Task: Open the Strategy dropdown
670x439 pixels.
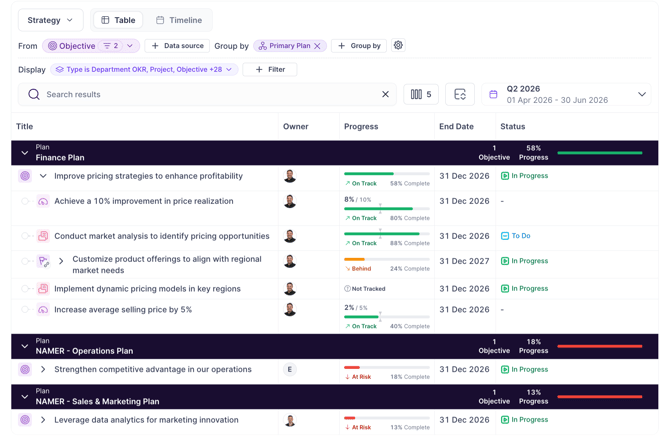Action: [x=50, y=20]
